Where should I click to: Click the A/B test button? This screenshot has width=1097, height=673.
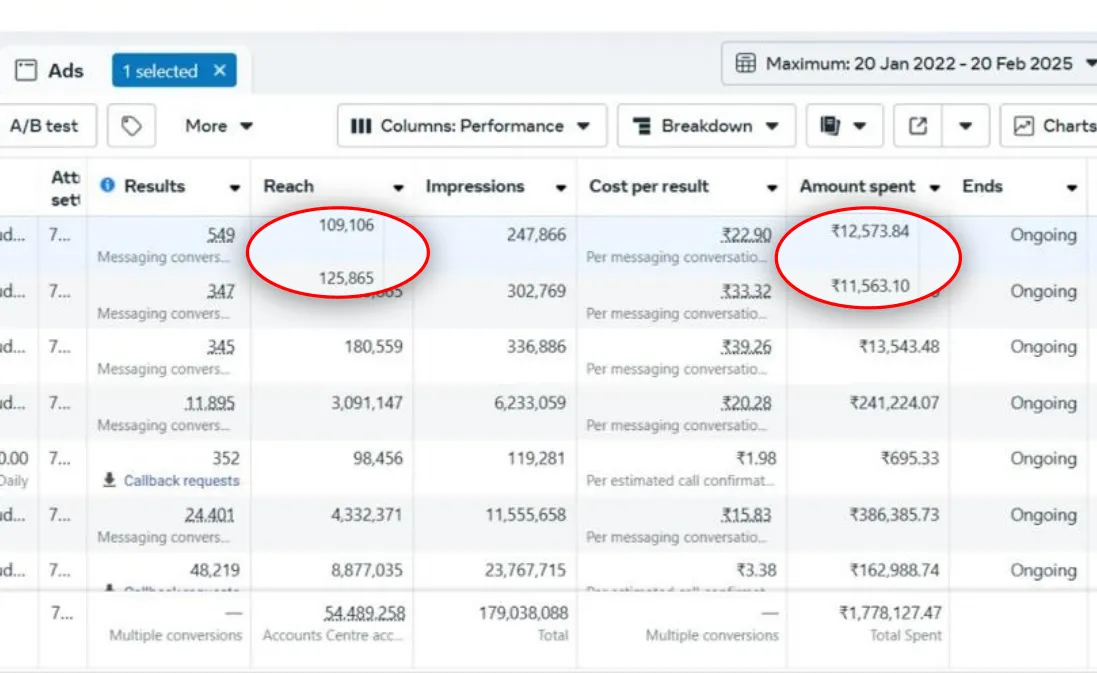pyautogui.click(x=44, y=126)
